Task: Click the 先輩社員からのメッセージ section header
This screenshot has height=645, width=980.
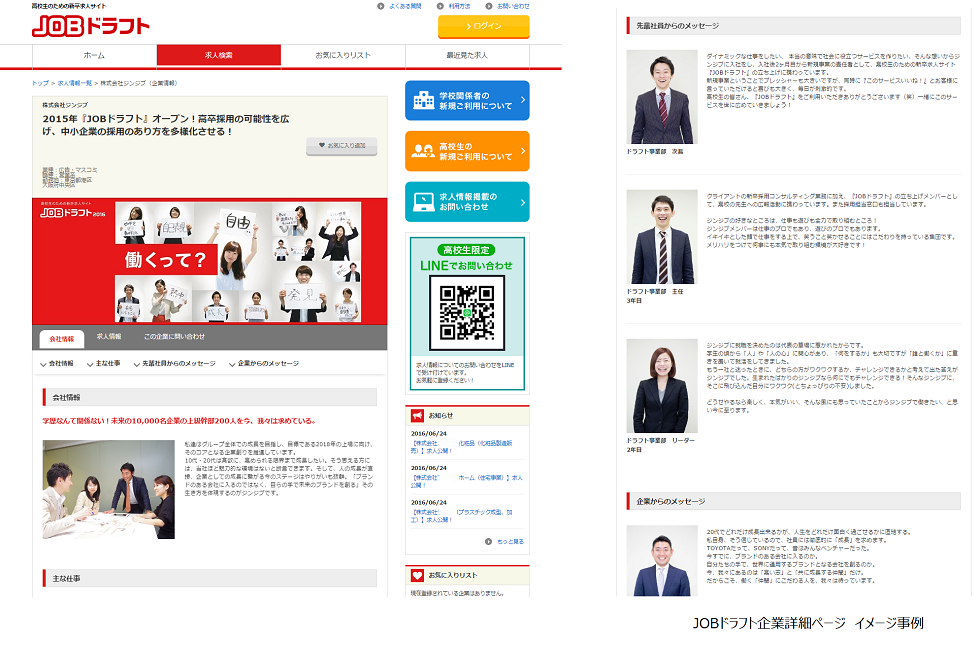Action: 794,26
